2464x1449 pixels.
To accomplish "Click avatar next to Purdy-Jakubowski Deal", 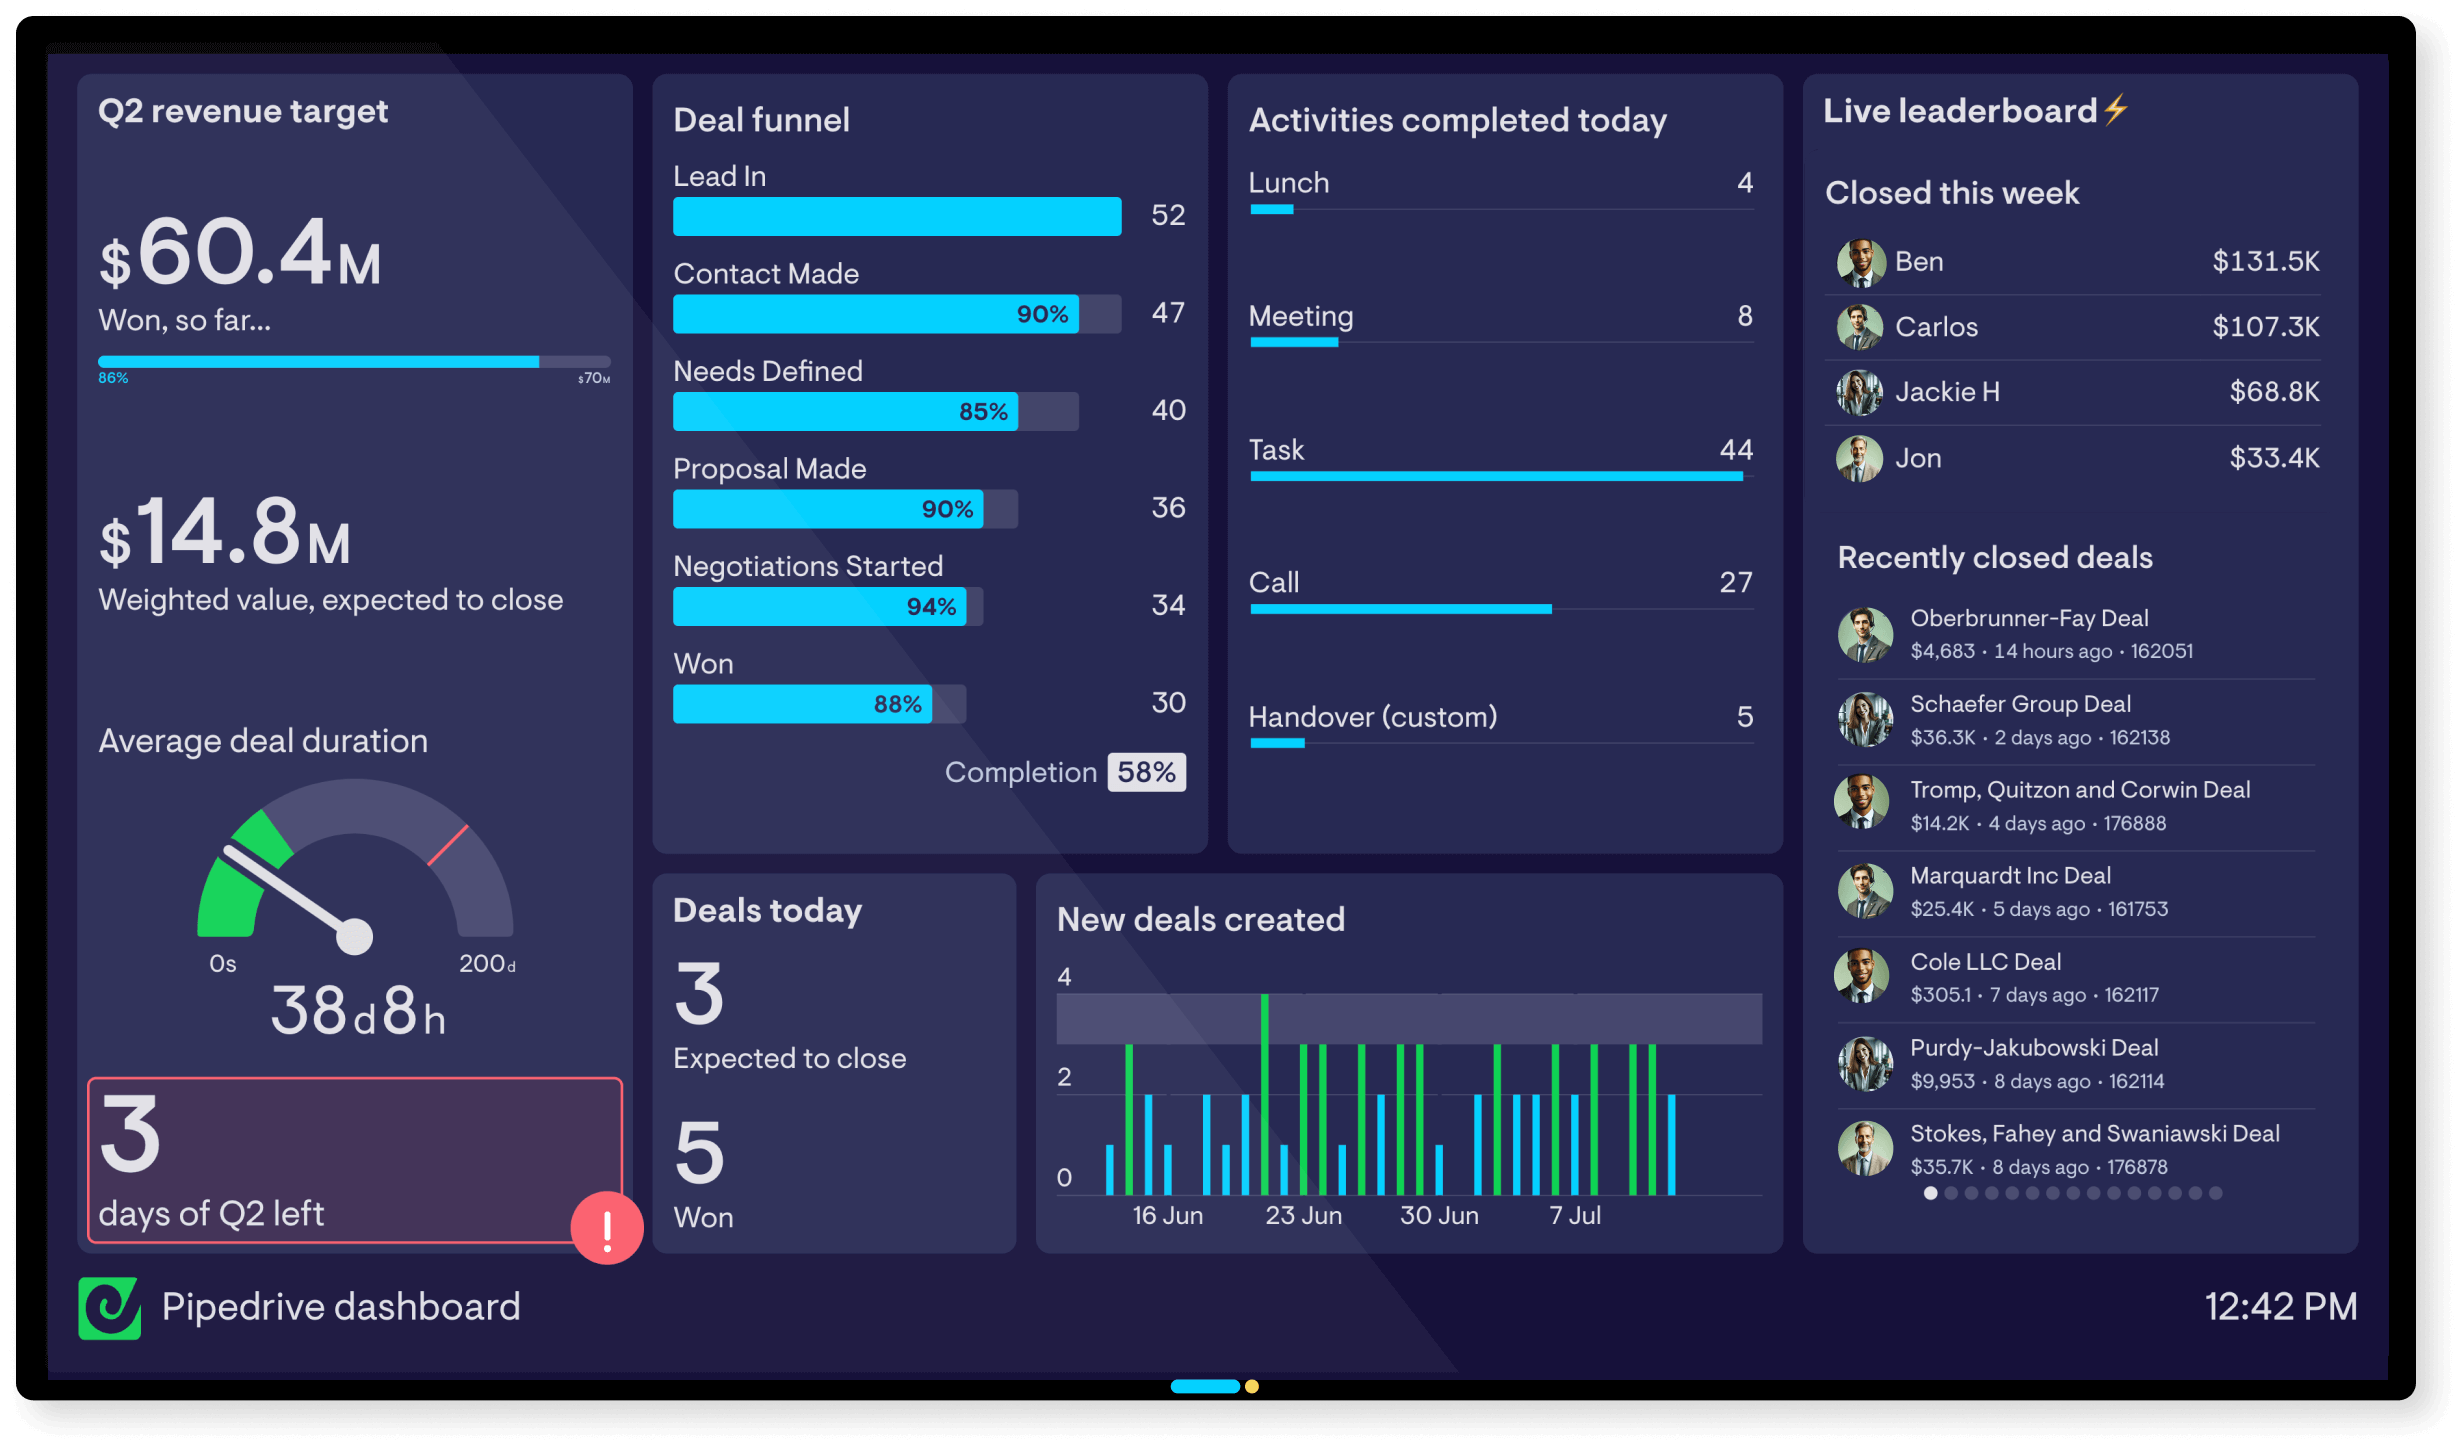I will point(1865,1063).
